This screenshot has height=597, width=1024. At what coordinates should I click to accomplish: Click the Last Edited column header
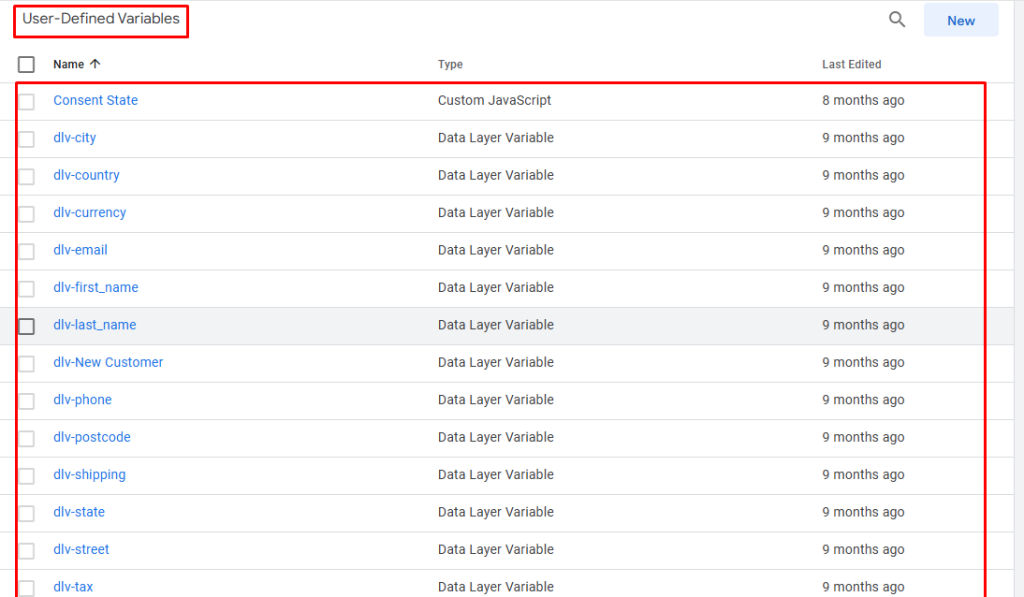coord(851,64)
